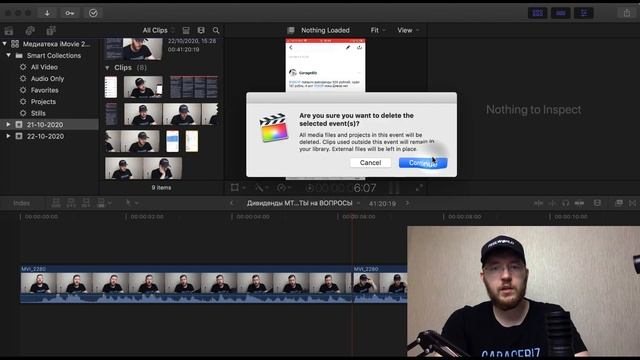Open the View options dropdown

(408, 30)
